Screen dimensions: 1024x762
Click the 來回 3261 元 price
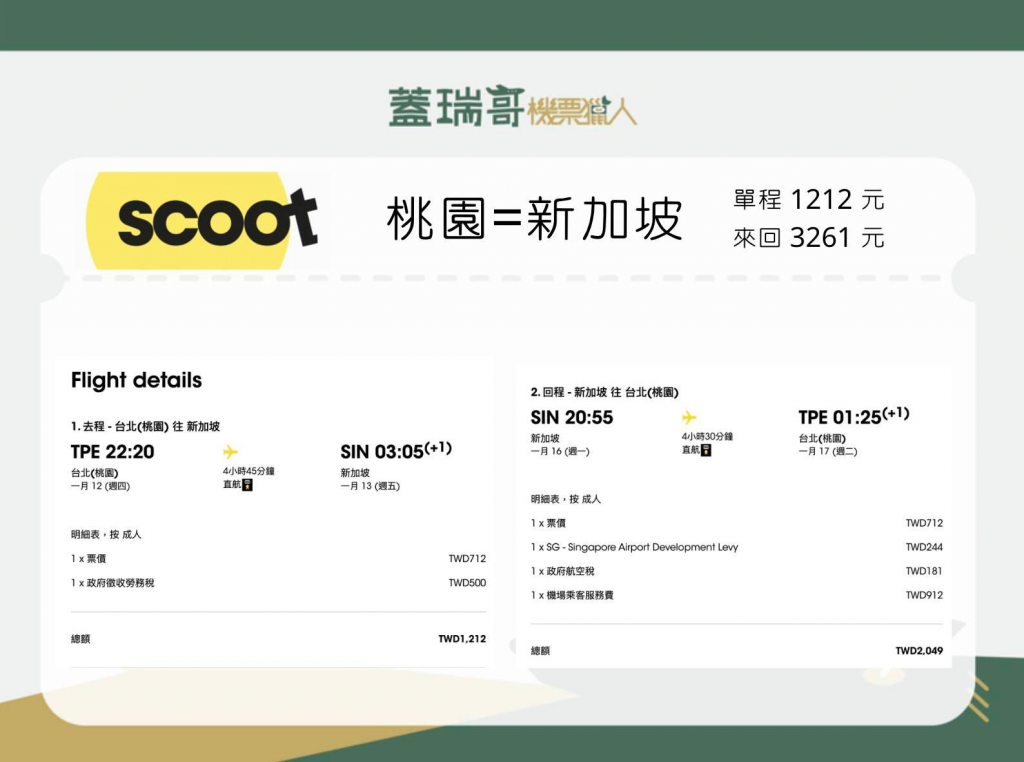tap(808, 238)
